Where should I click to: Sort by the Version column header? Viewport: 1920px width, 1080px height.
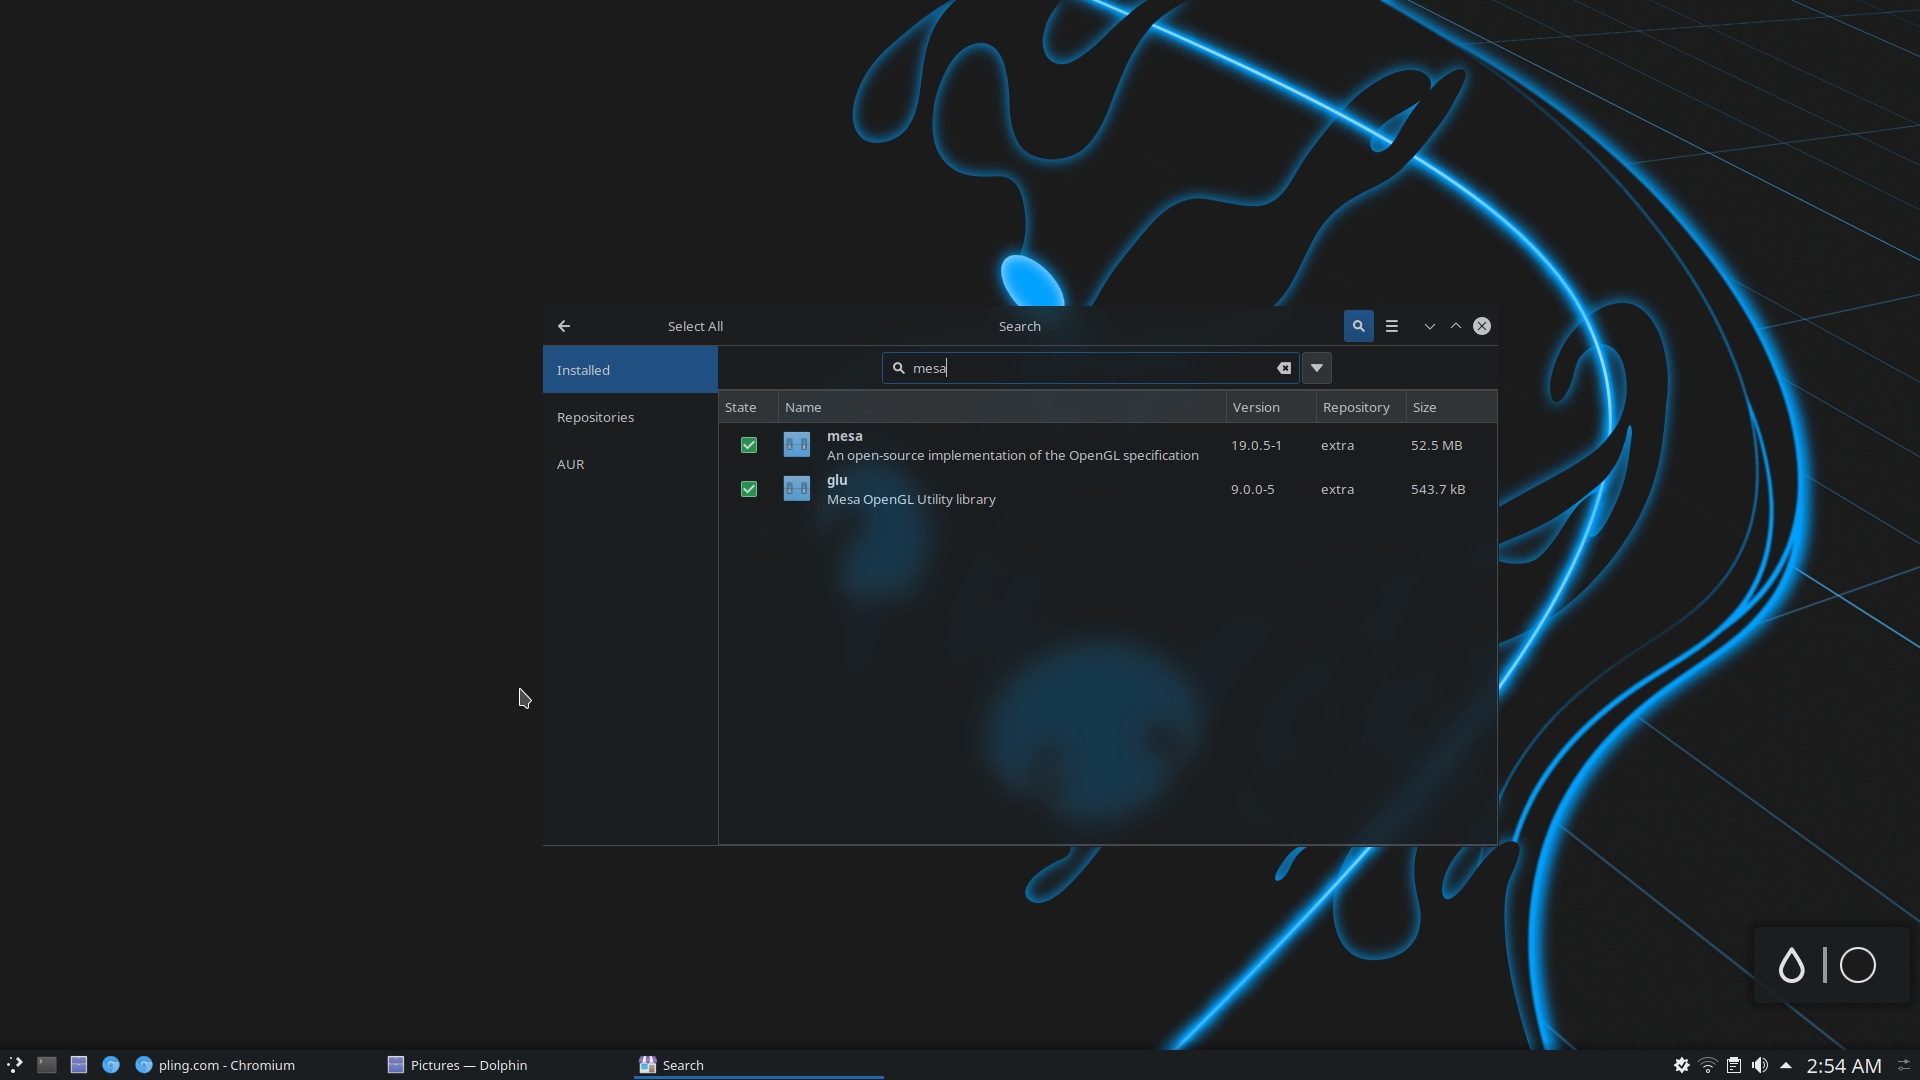click(x=1271, y=407)
